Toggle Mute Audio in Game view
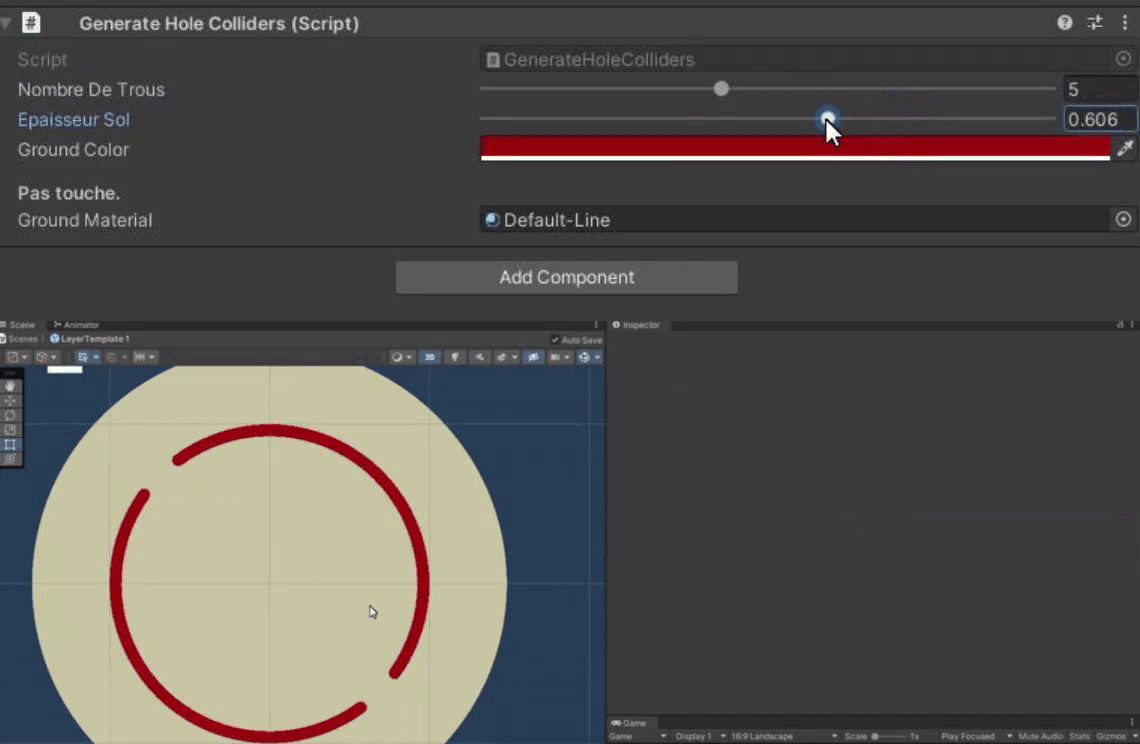The height and width of the screenshot is (744, 1140). coord(1040,736)
